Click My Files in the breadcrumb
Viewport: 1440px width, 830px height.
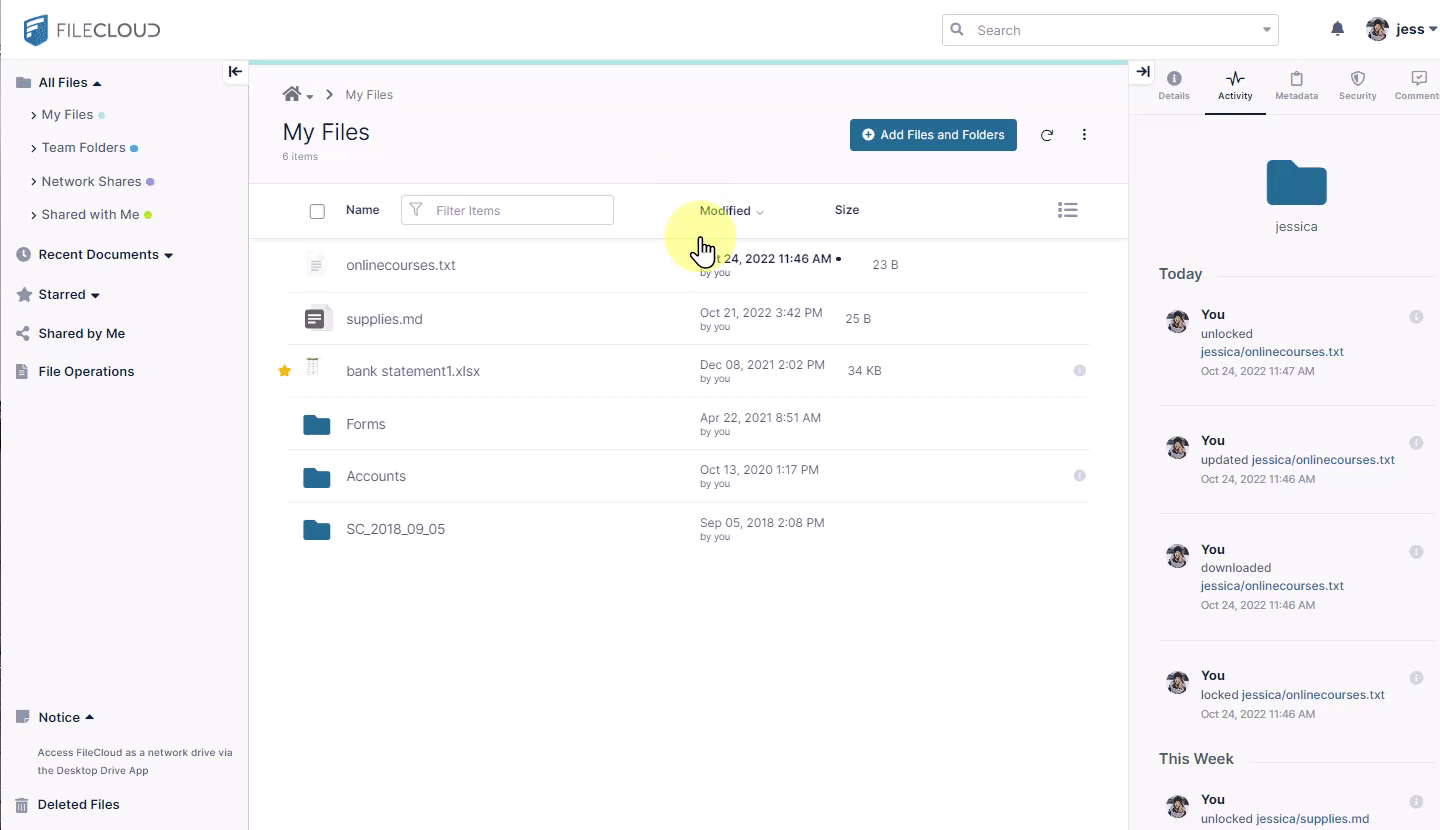pyautogui.click(x=369, y=95)
